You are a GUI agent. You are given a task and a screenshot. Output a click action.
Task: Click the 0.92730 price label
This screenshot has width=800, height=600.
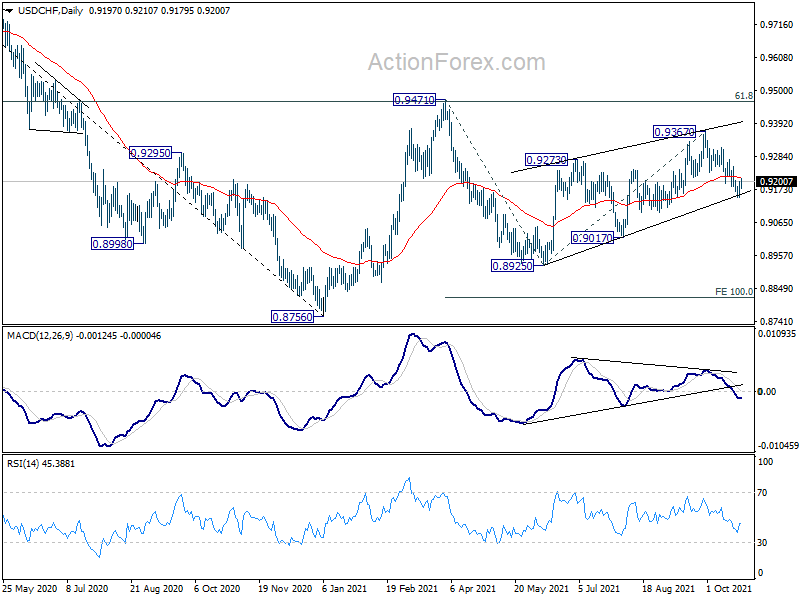point(546,160)
